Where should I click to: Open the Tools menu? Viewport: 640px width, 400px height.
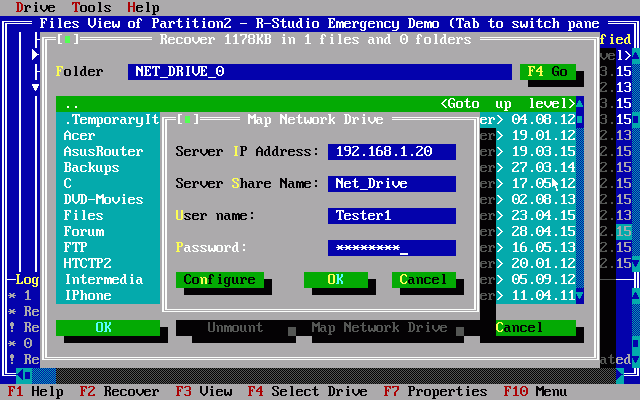pos(91,7)
